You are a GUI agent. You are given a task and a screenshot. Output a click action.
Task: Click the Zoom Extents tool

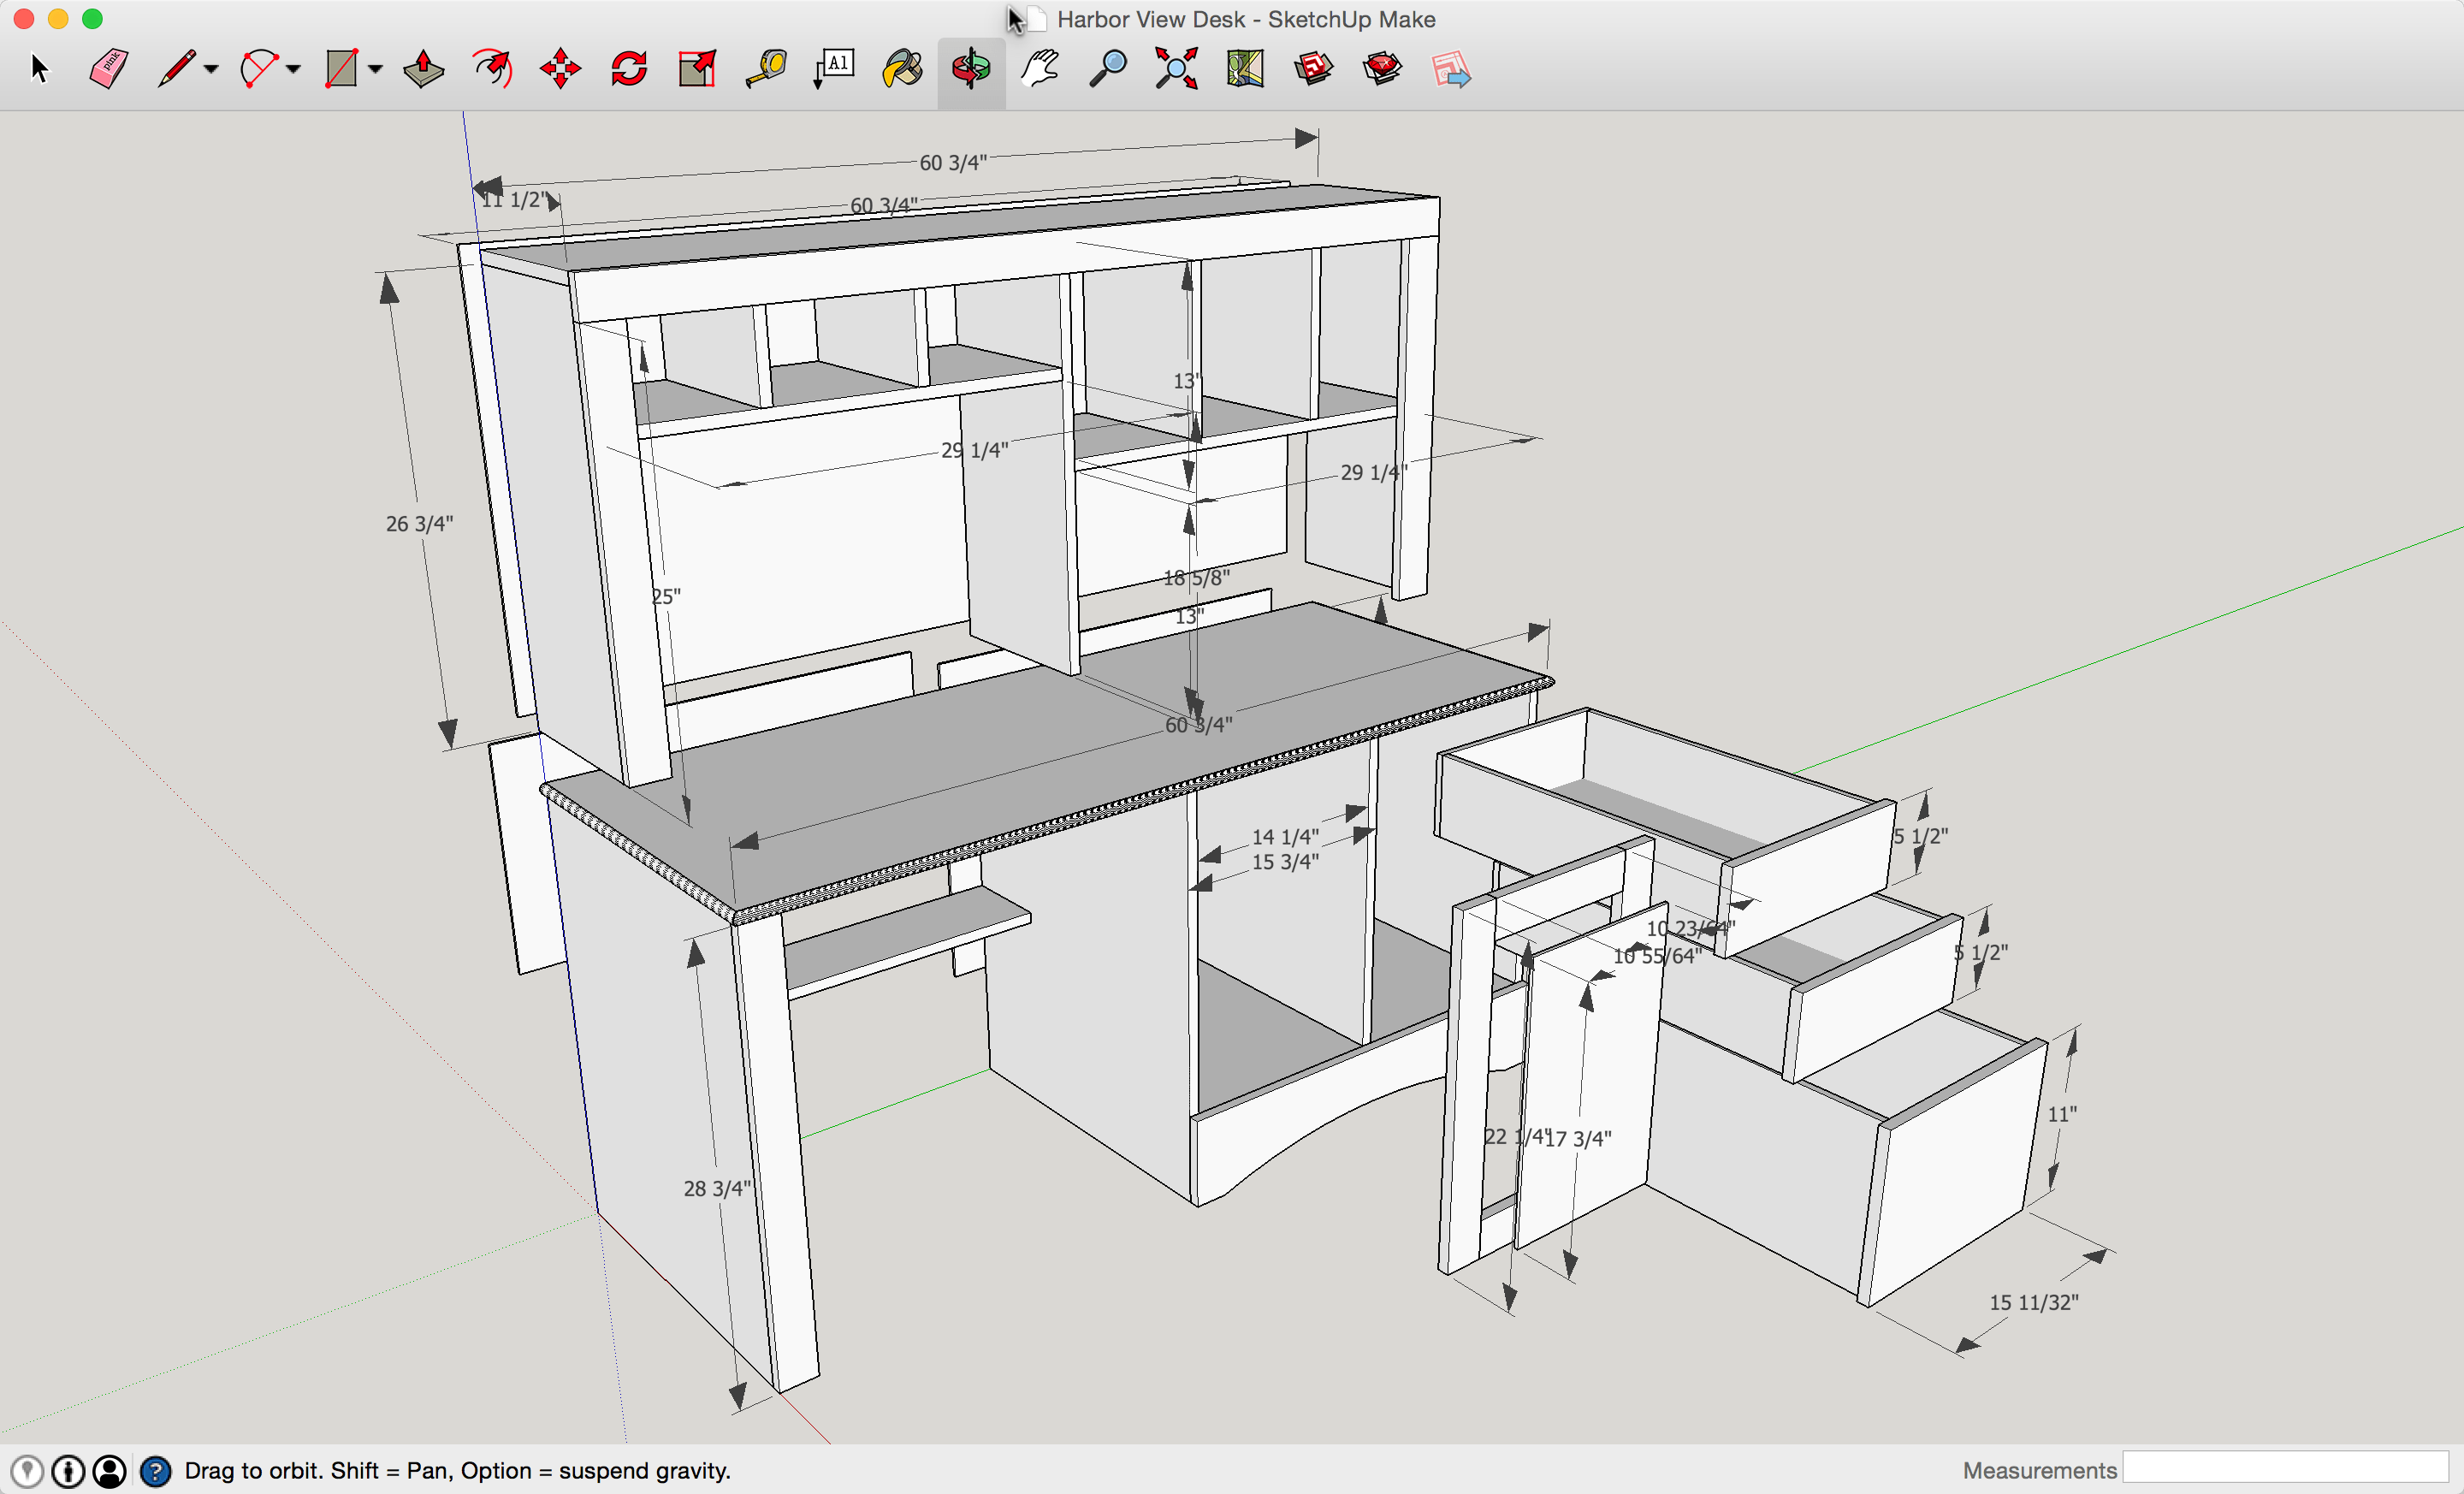point(1176,69)
